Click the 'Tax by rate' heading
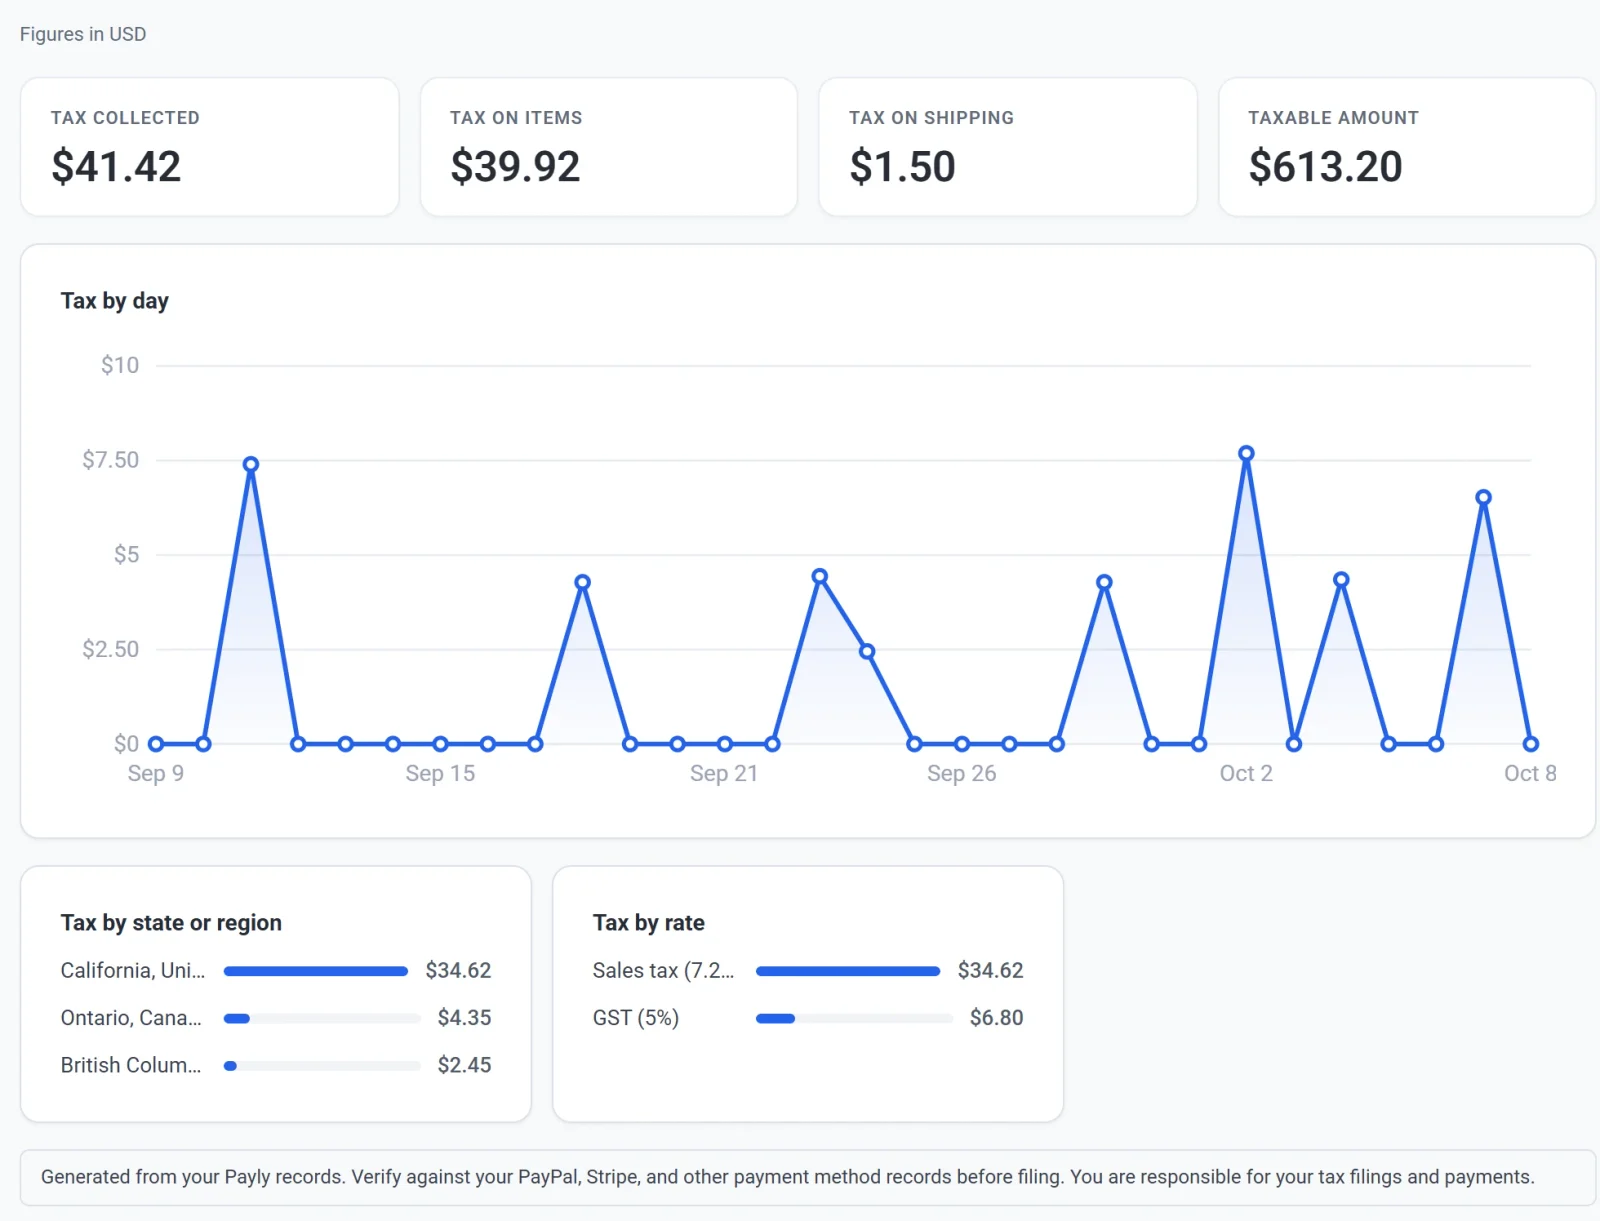 [x=648, y=923]
